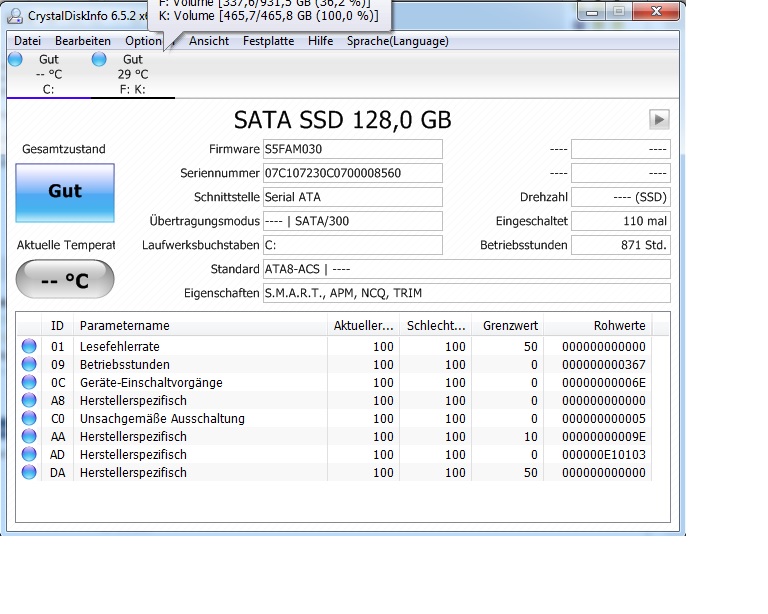Click the SATA SSD 128,0 GB title
This screenshot has width=768, height=614.
click(x=342, y=120)
